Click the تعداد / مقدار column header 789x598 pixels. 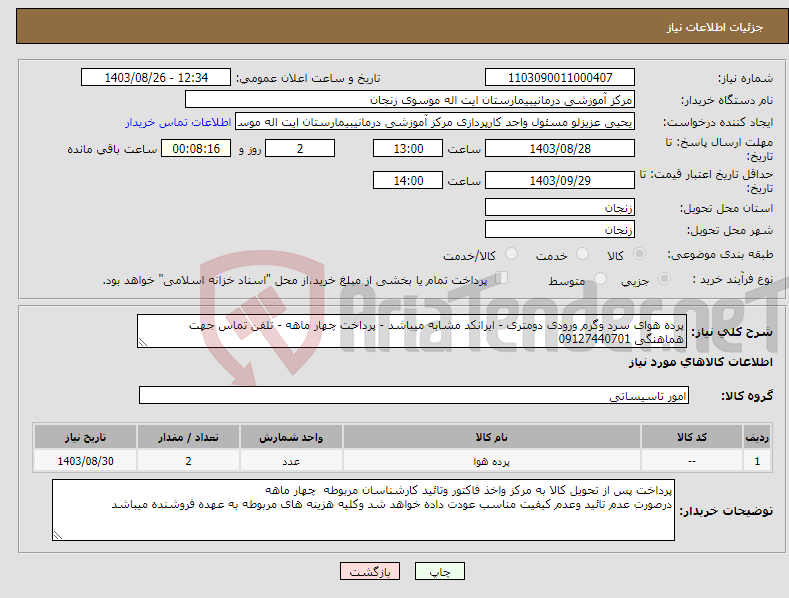click(188, 437)
